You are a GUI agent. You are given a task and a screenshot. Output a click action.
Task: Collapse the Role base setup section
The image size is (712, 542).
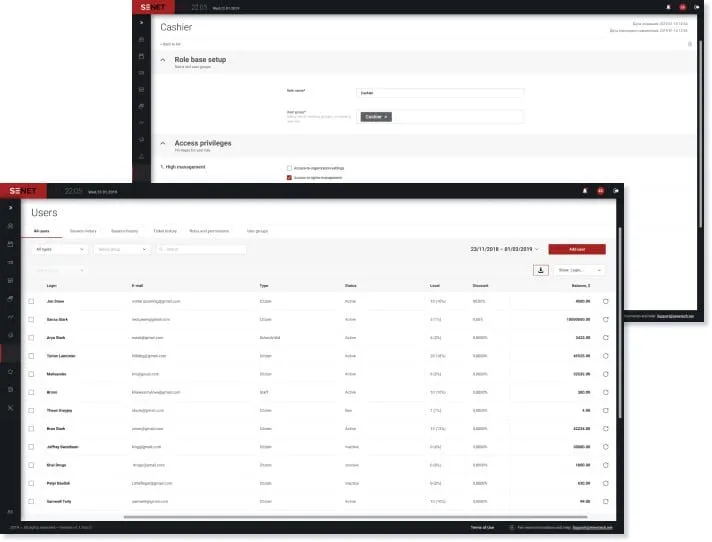[163, 60]
